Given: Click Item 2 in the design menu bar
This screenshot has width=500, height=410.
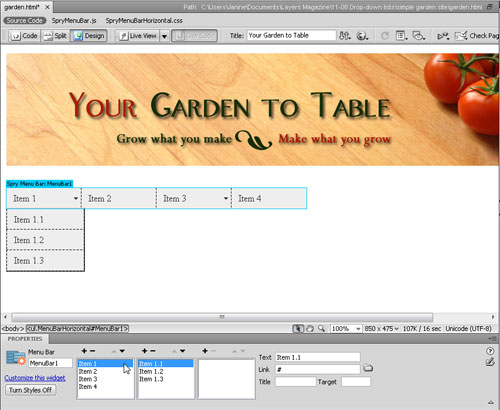Looking at the screenshot, I should (x=119, y=198).
